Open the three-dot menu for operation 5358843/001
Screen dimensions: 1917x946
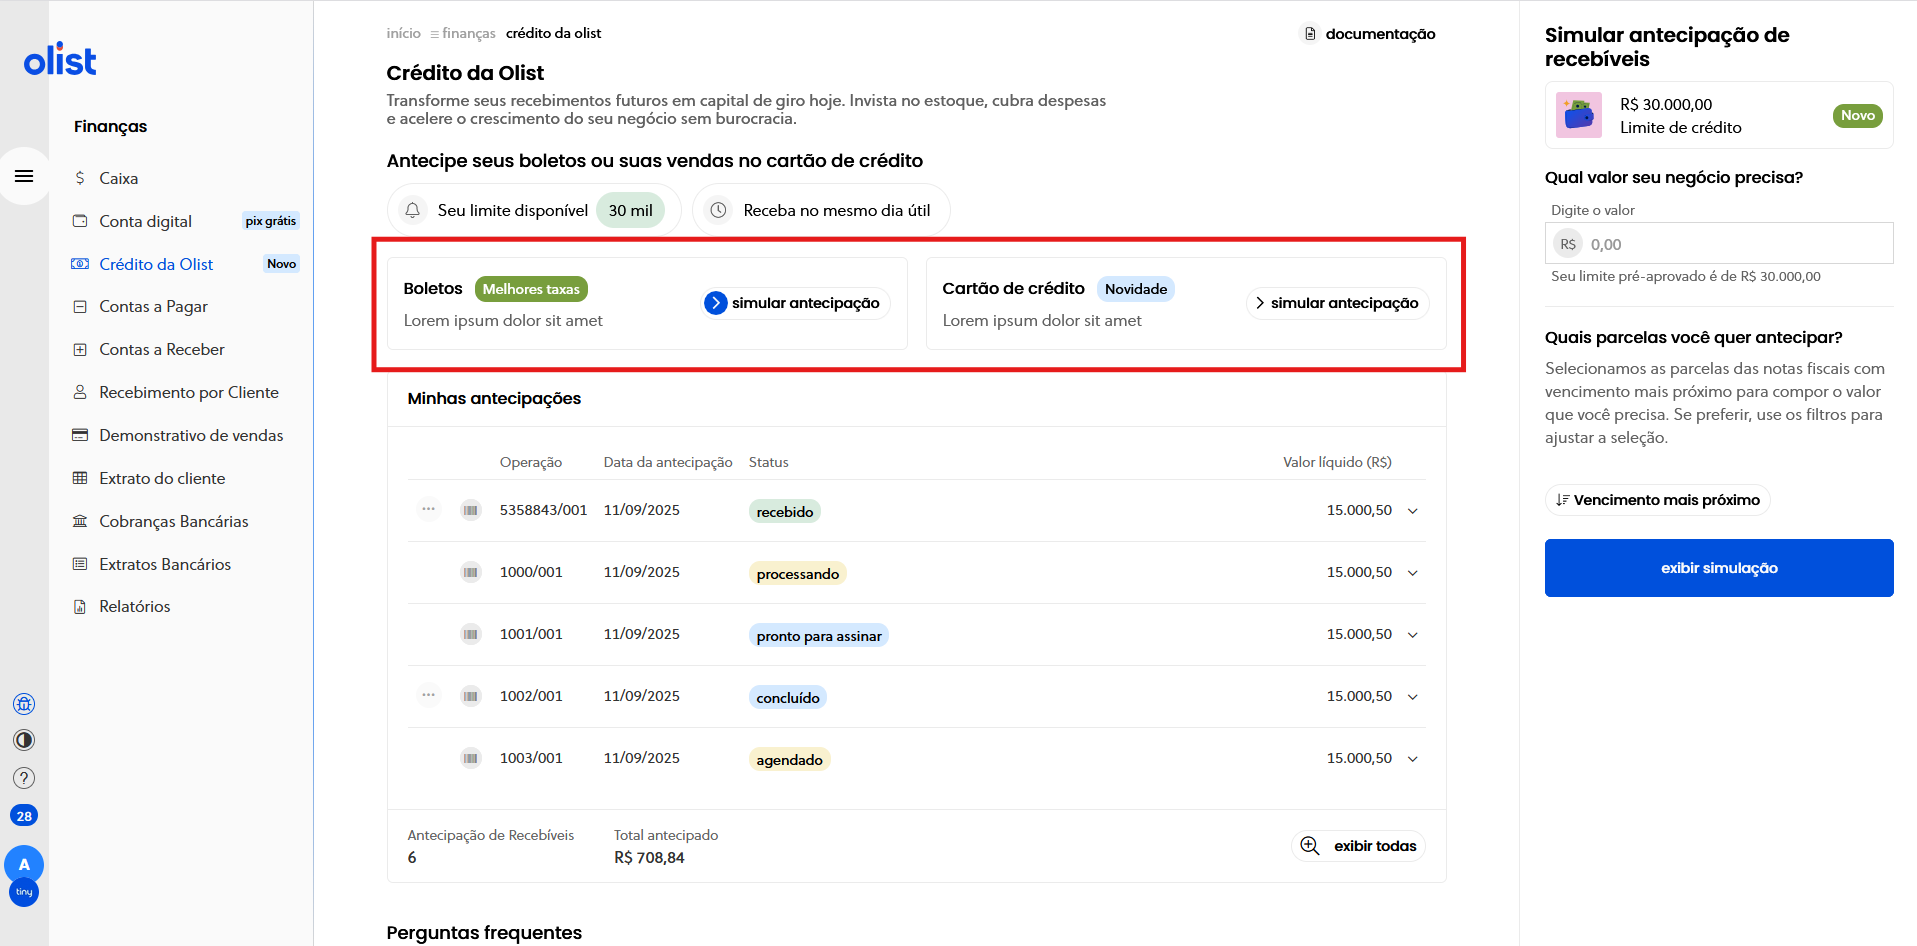pyautogui.click(x=428, y=510)
